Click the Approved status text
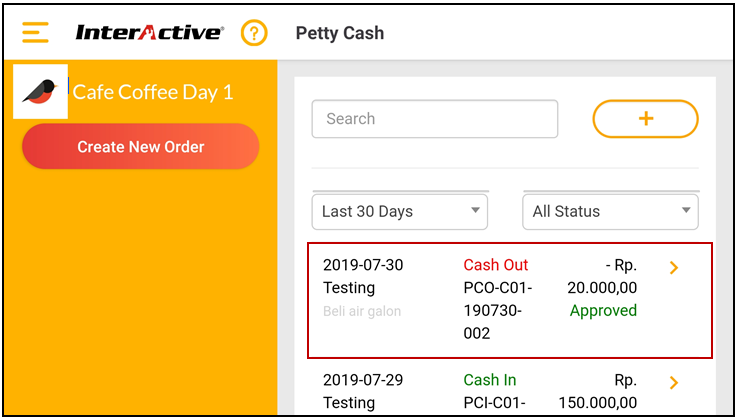 [x=603, y=311]
